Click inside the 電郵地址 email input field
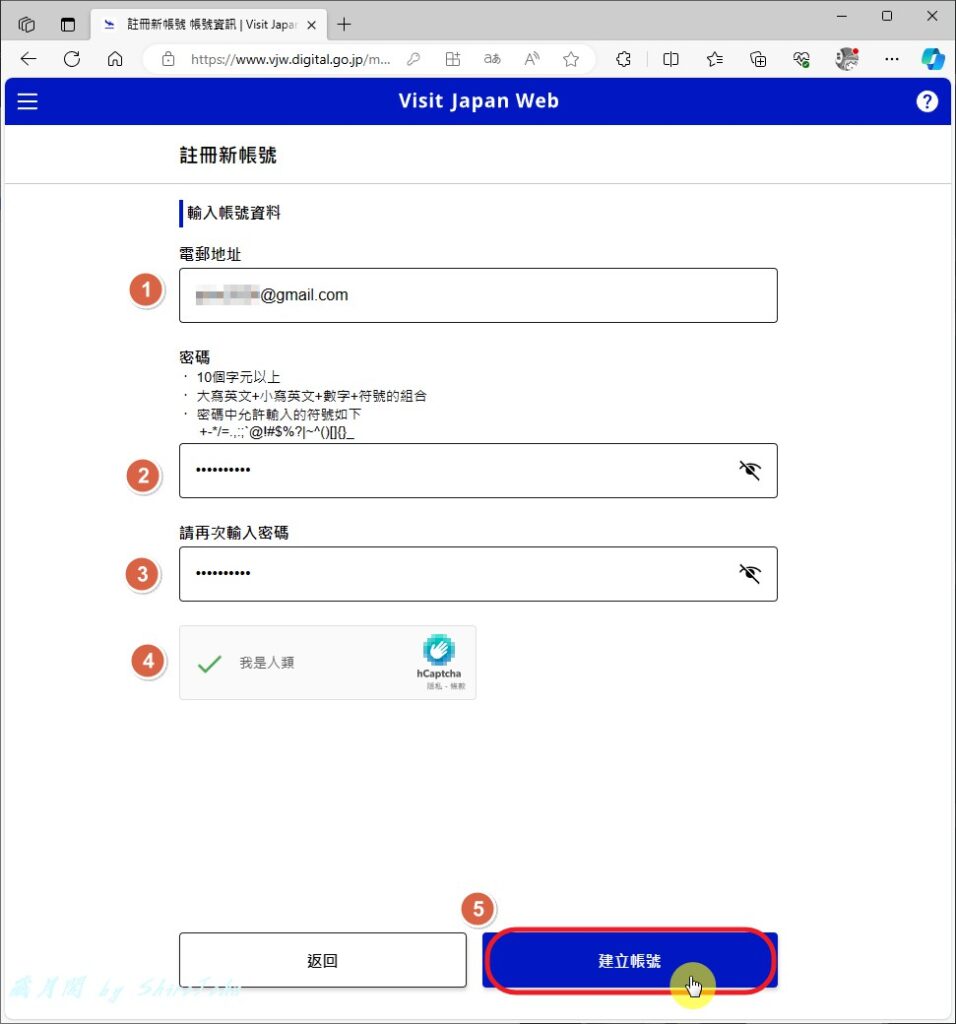This screenshot has width=956, height=1024. click(x=478, y=295)
